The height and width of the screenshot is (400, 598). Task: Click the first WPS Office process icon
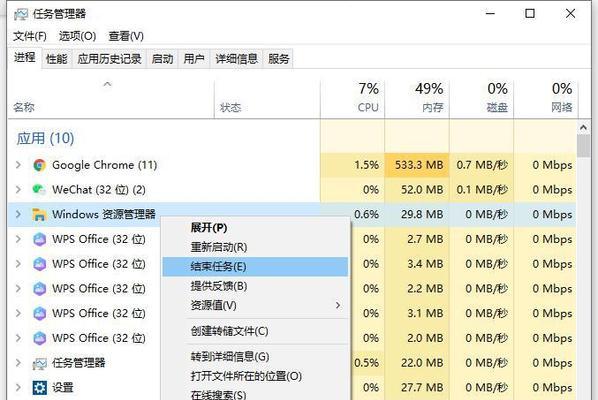click(40, 239)
